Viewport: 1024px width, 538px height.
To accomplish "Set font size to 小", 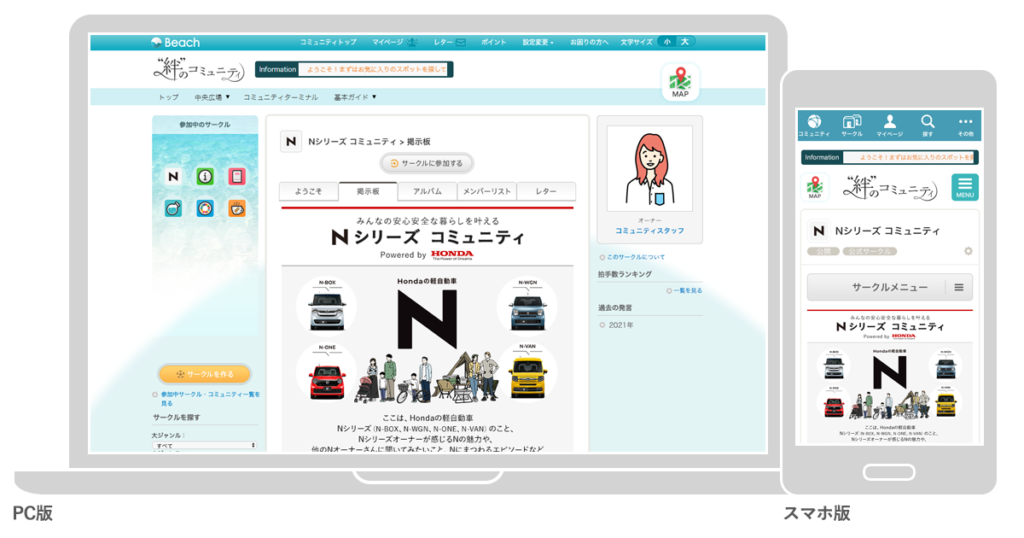I will [x=667, y=42].
